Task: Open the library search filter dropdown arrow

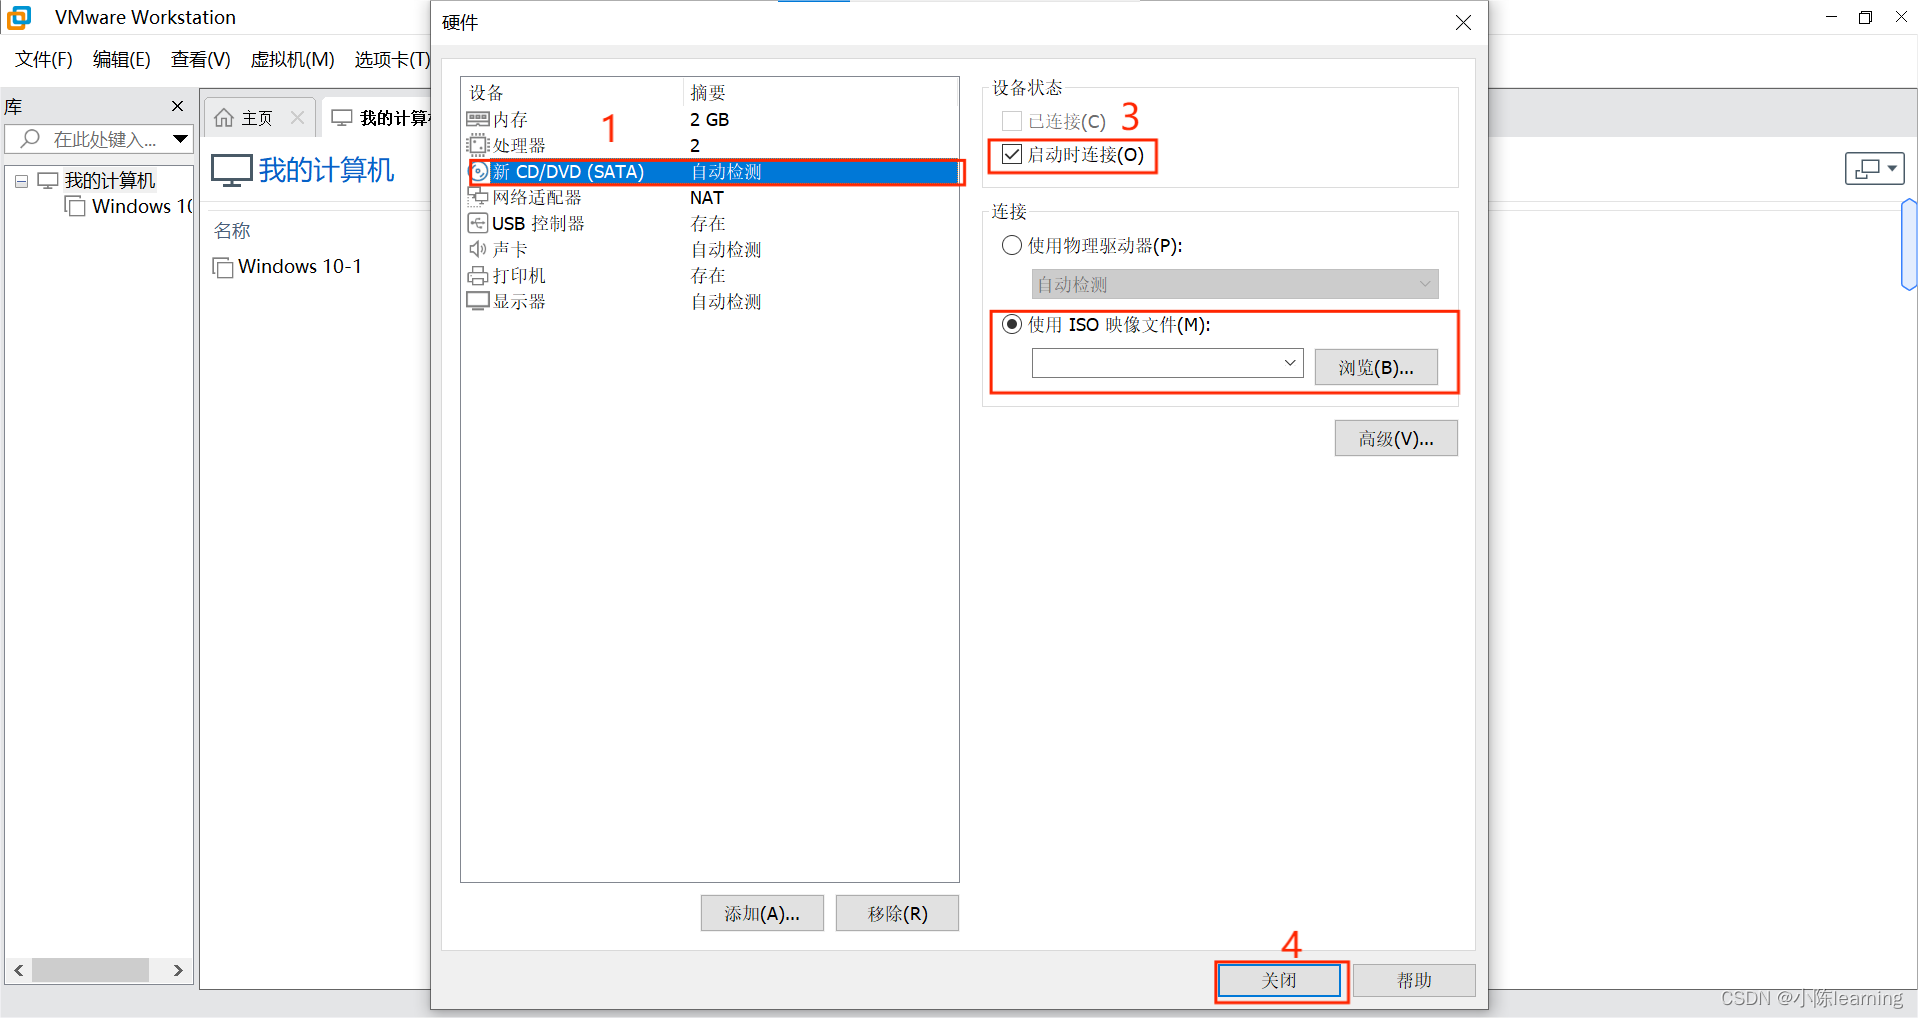Action: (180, 138)
